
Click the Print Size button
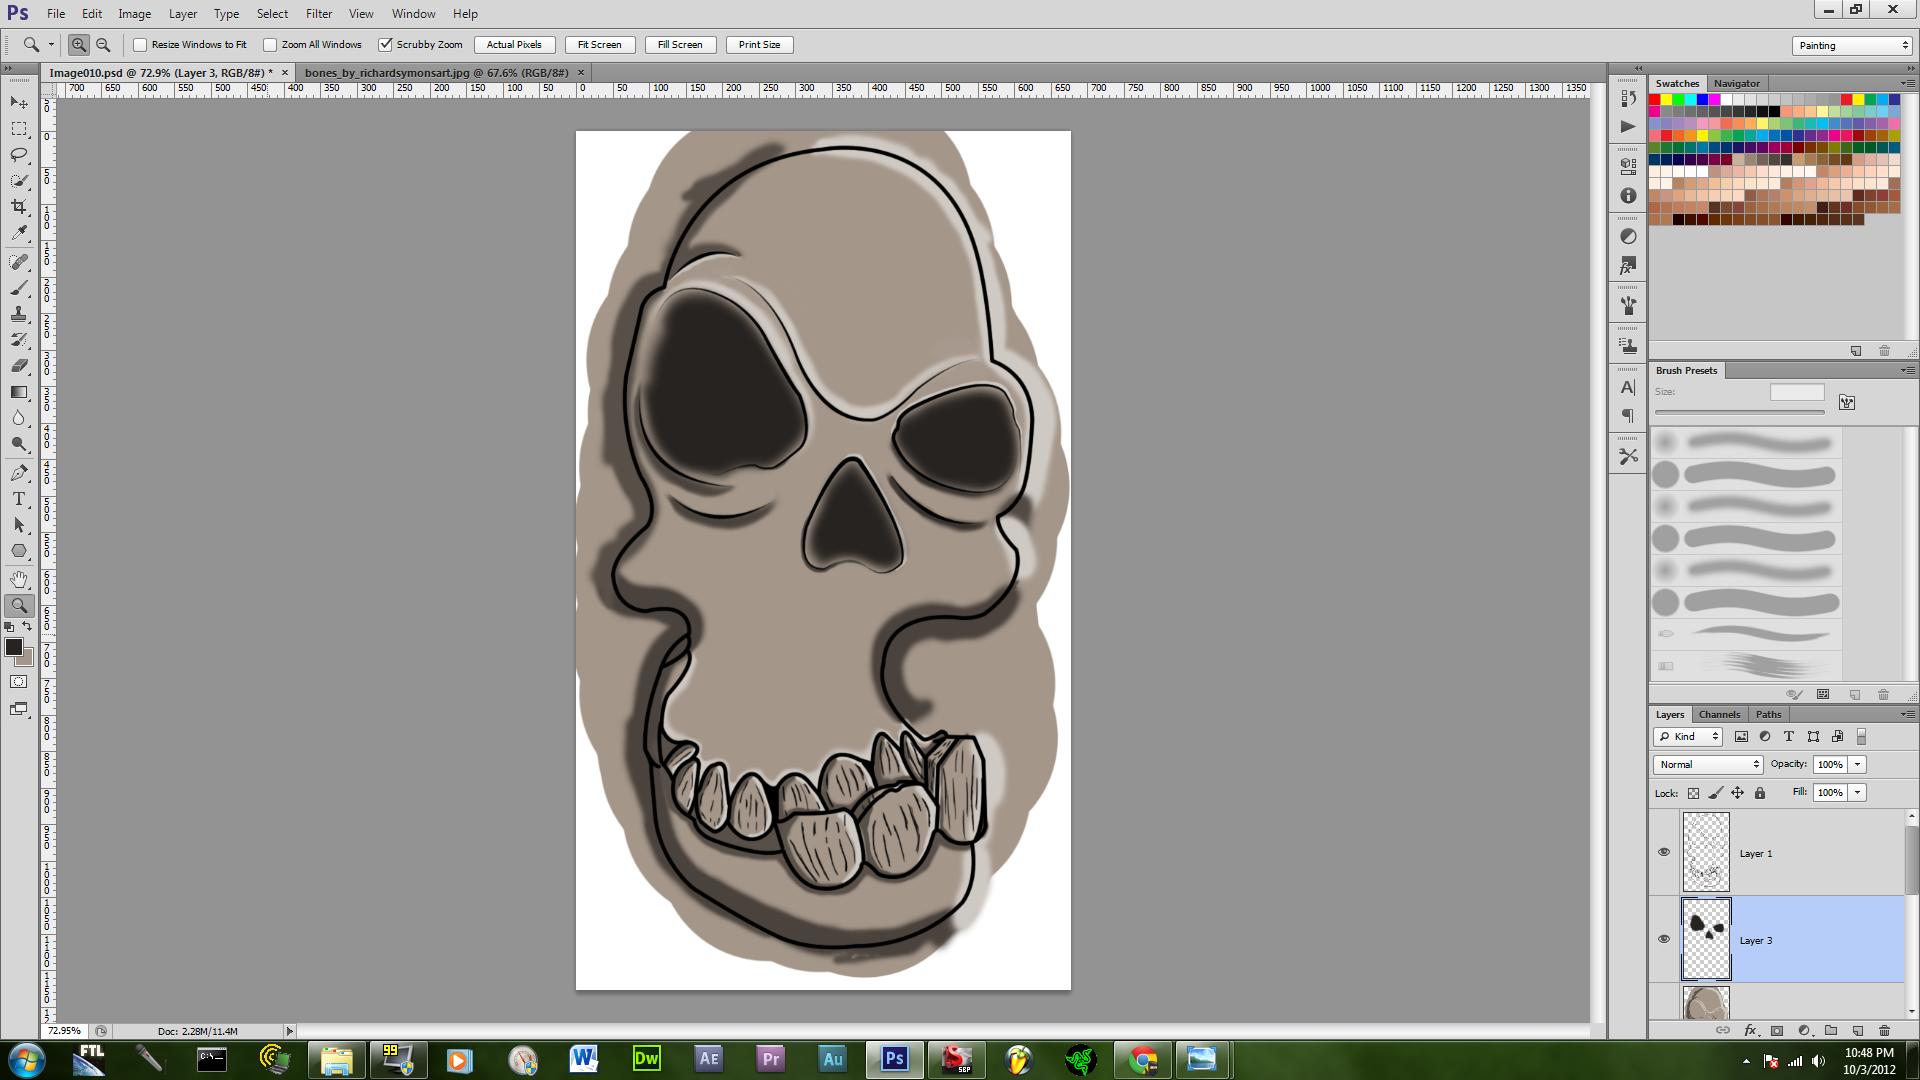[759, 45]
